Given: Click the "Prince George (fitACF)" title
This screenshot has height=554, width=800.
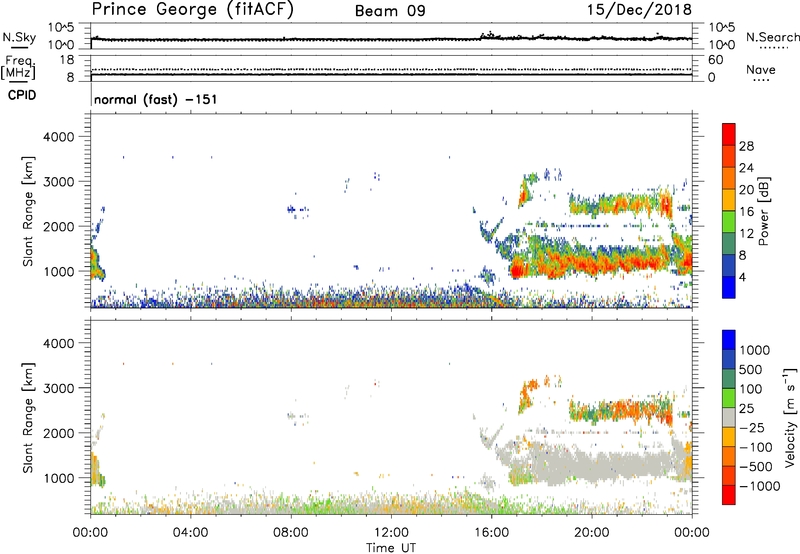Looking at the screenshot, I should tap(192, 10).
